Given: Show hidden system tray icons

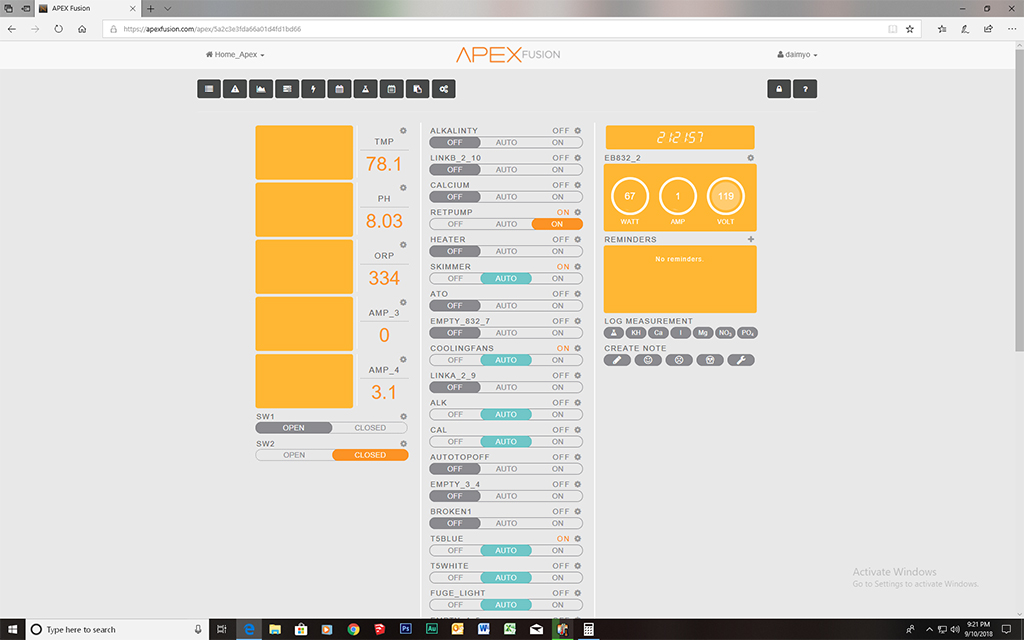Looking at the screenshot, I should [929, 630].
